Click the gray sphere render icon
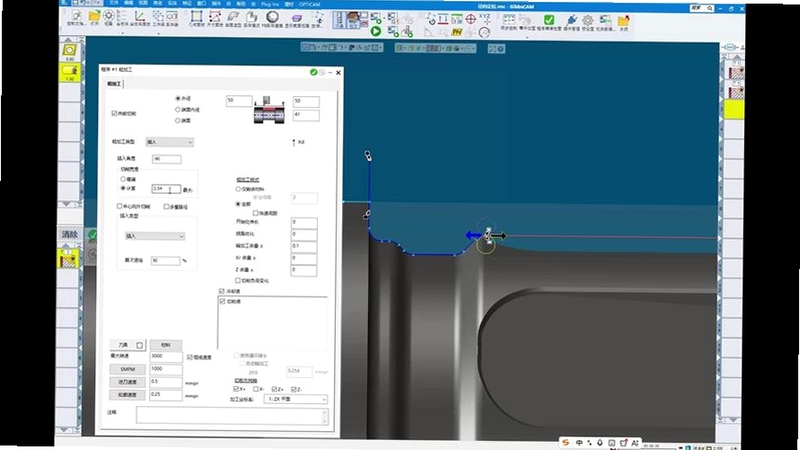The image size is (800, 450). (272, 17)
